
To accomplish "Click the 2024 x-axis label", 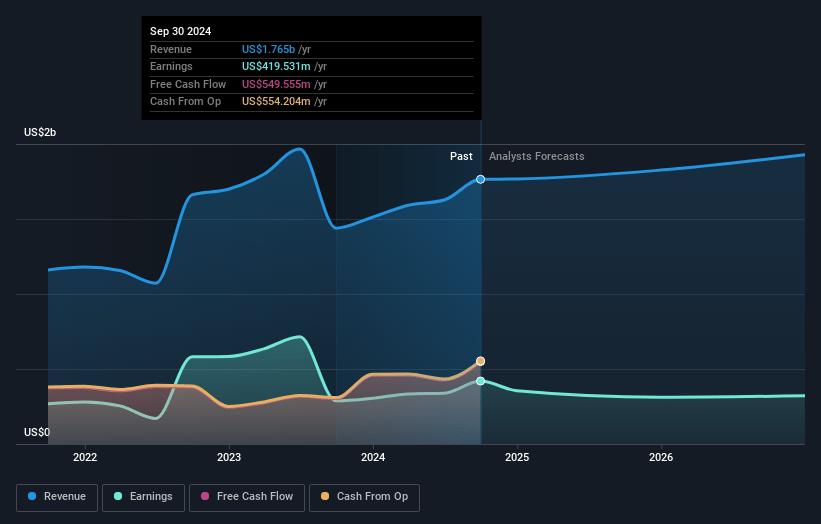I will pyautogui.click(x=373, y=457).
